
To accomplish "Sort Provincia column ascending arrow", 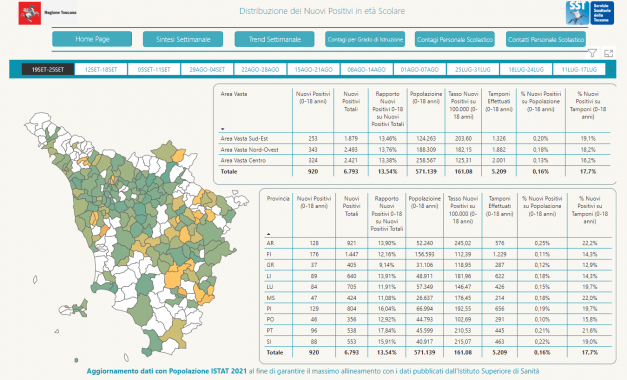I will tap(269, 234).
